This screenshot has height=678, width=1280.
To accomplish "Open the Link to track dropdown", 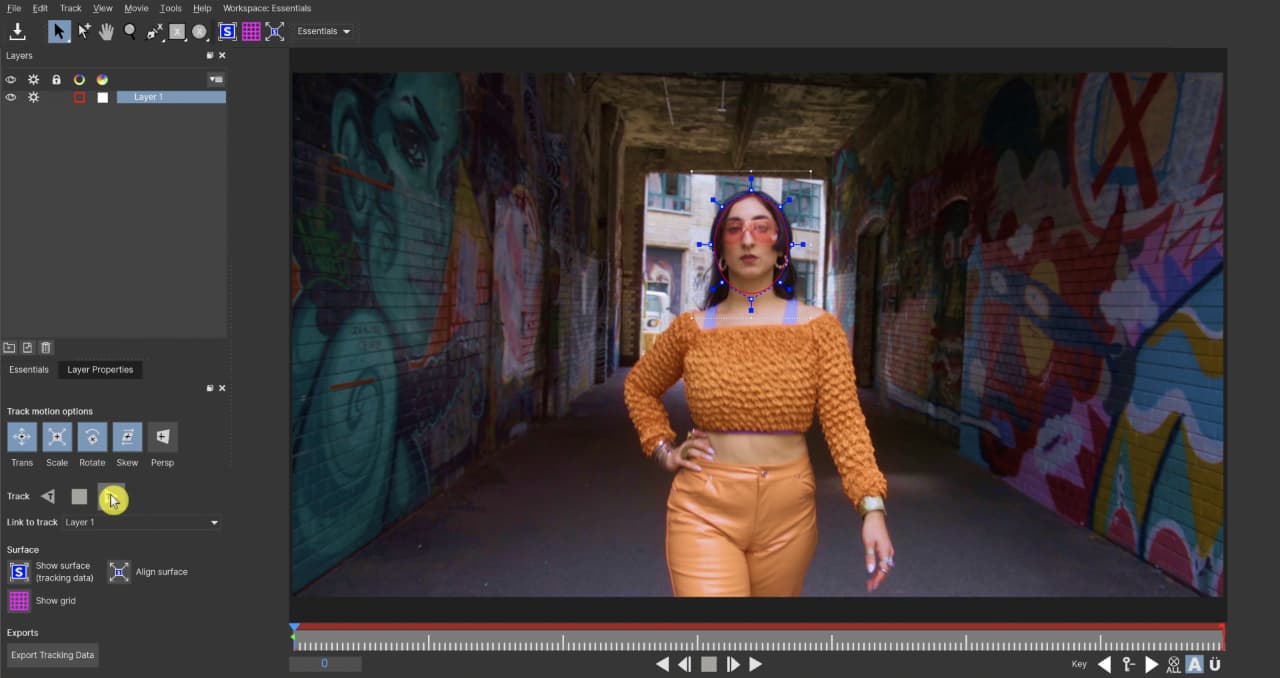I will 141,522.
